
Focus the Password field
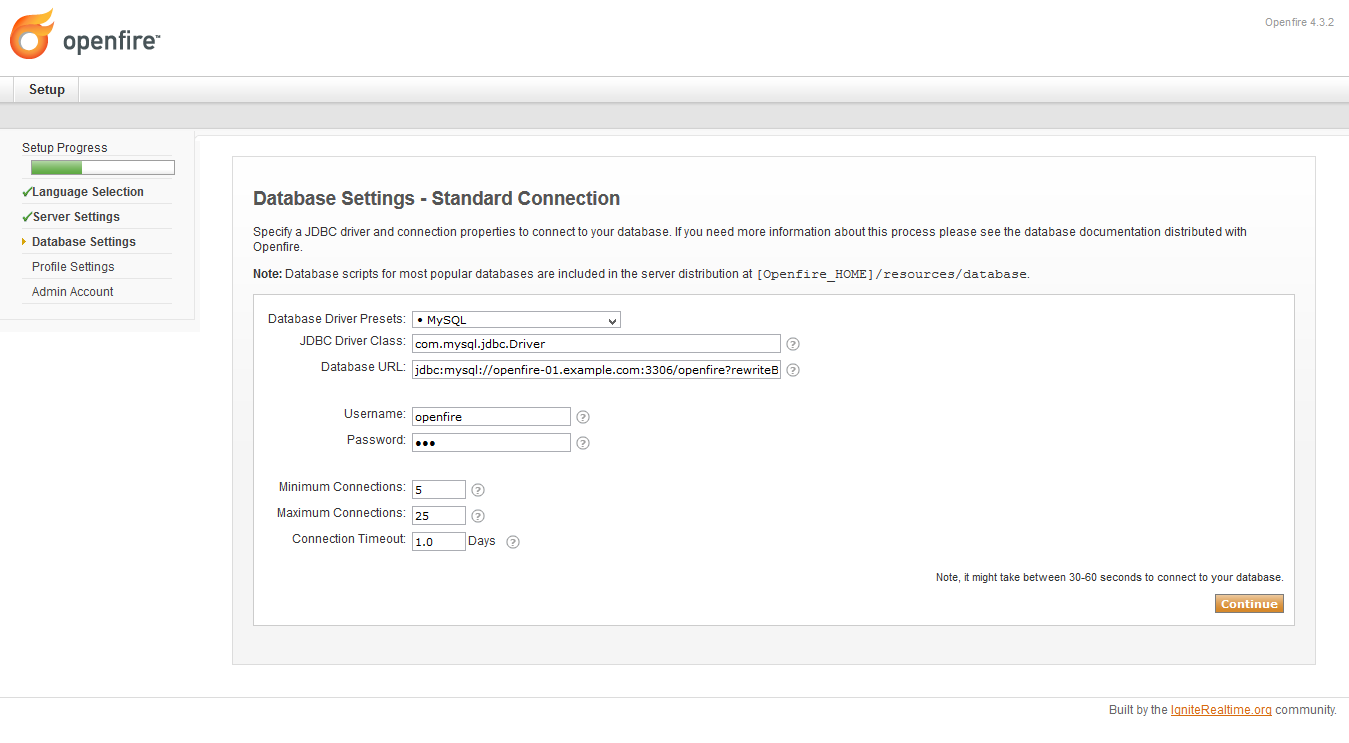(x=491, y=443)
